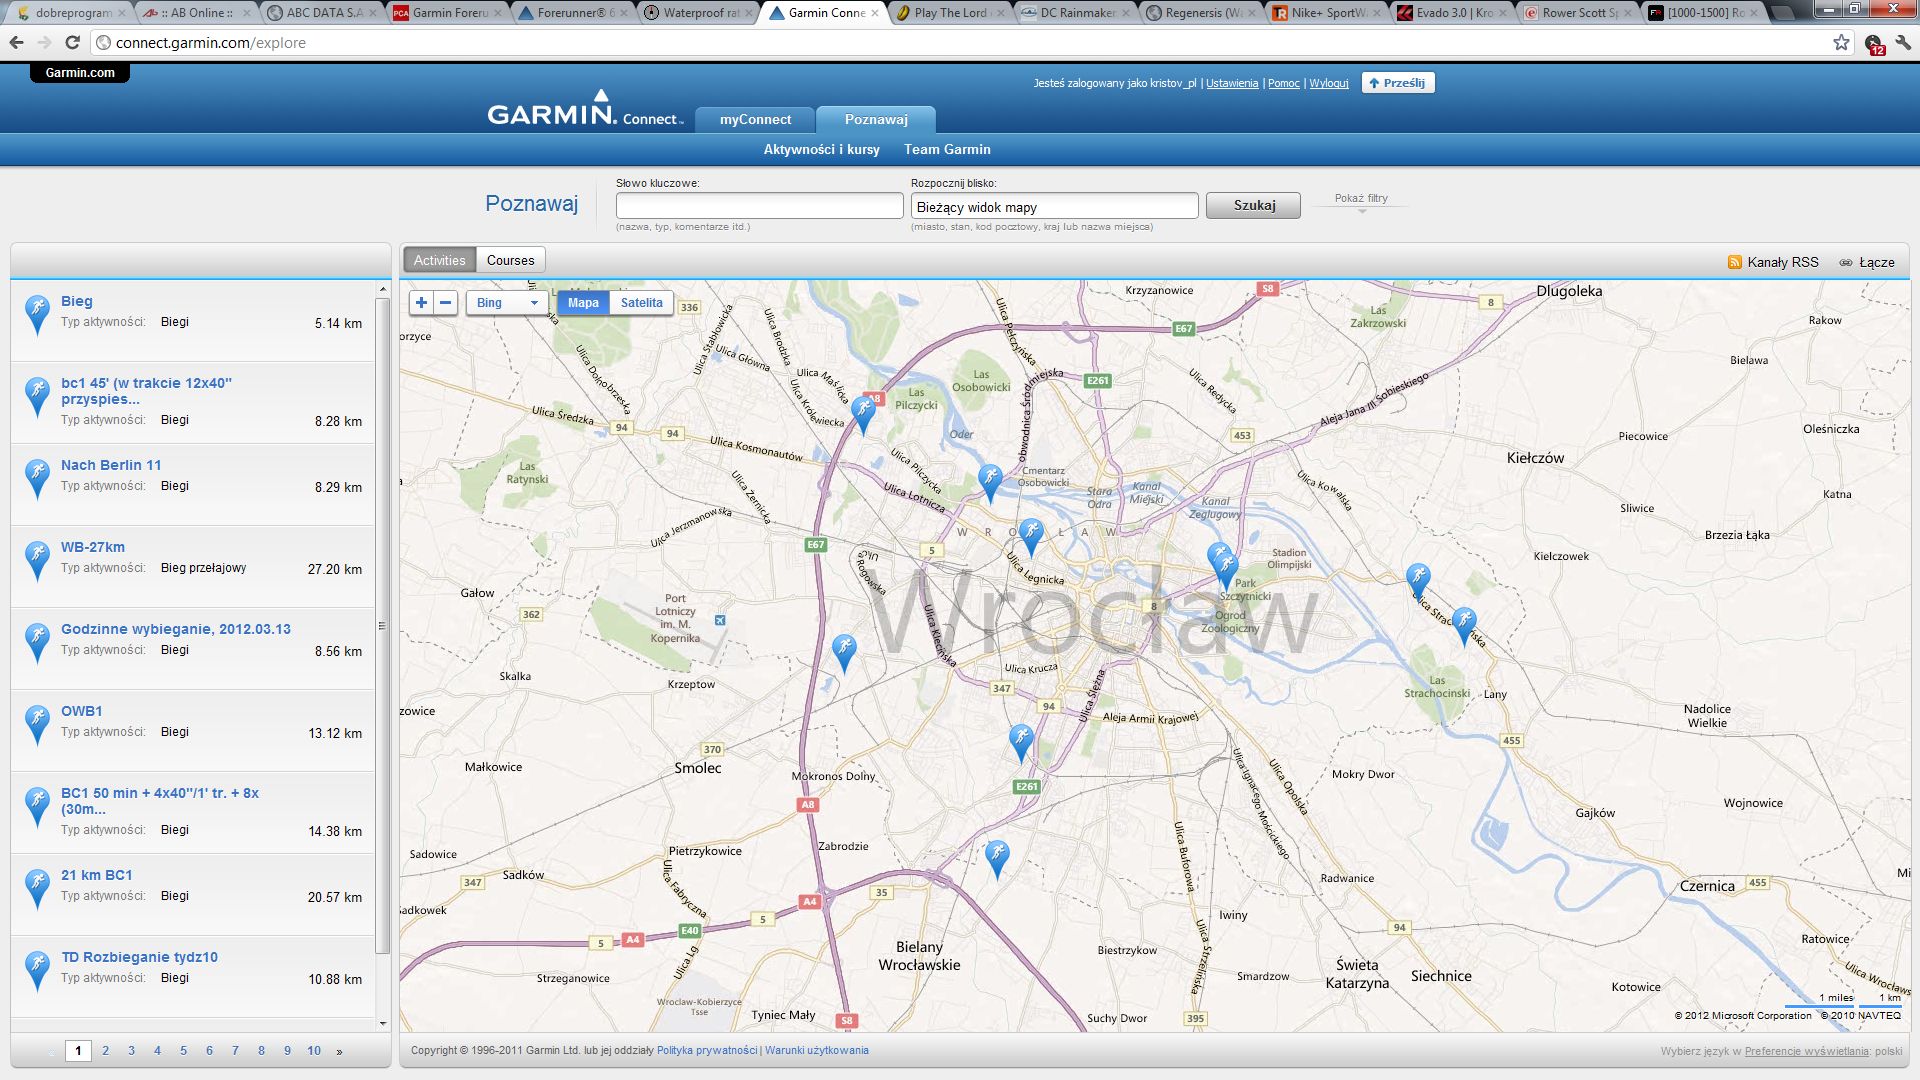The height and width of the screenshot is (1080, 1920).
Task: Open the myConnect tab
Action: click(x=755, y=120)
